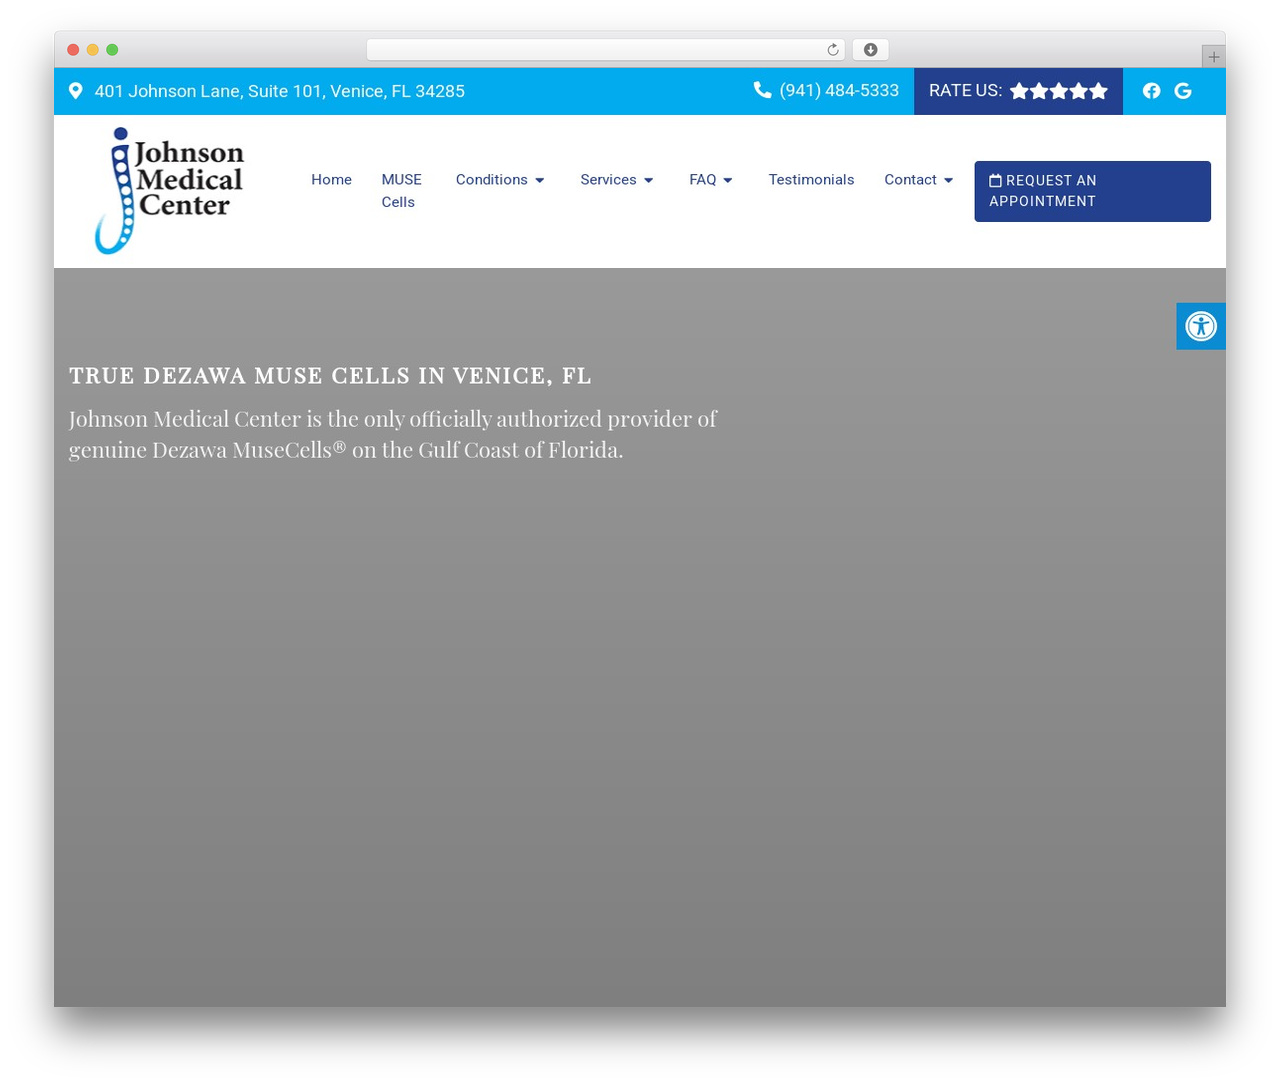Click the Johnson Medical Center description paragraph
This screenshot has height=1084, width=1280.
point(393,434)
